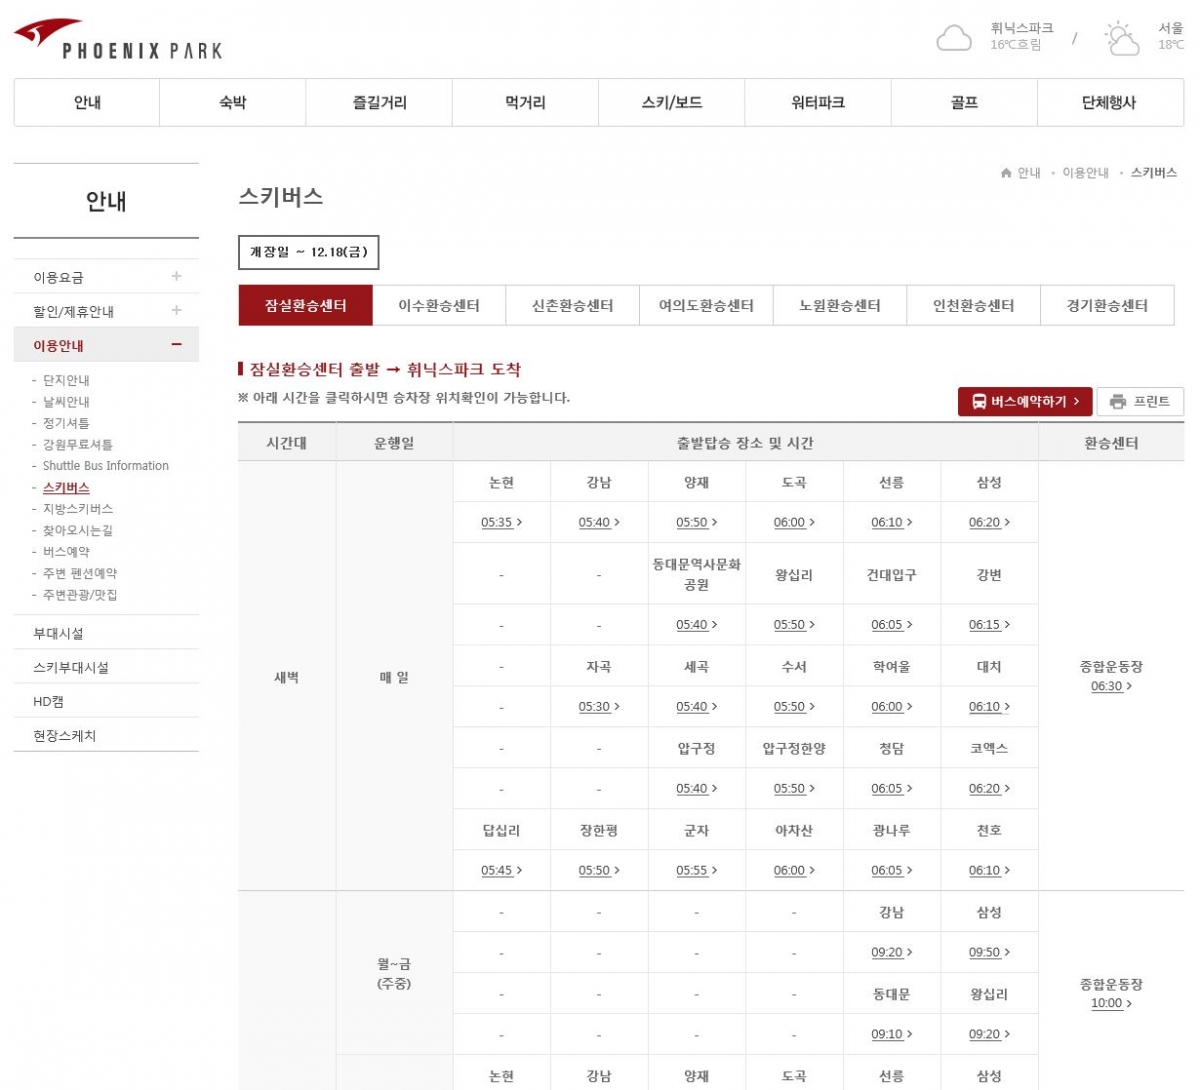Click the 논현 05:35 departure time
The width and height of the screenshot is (1200, 1090).
click(x=501, y=523)
